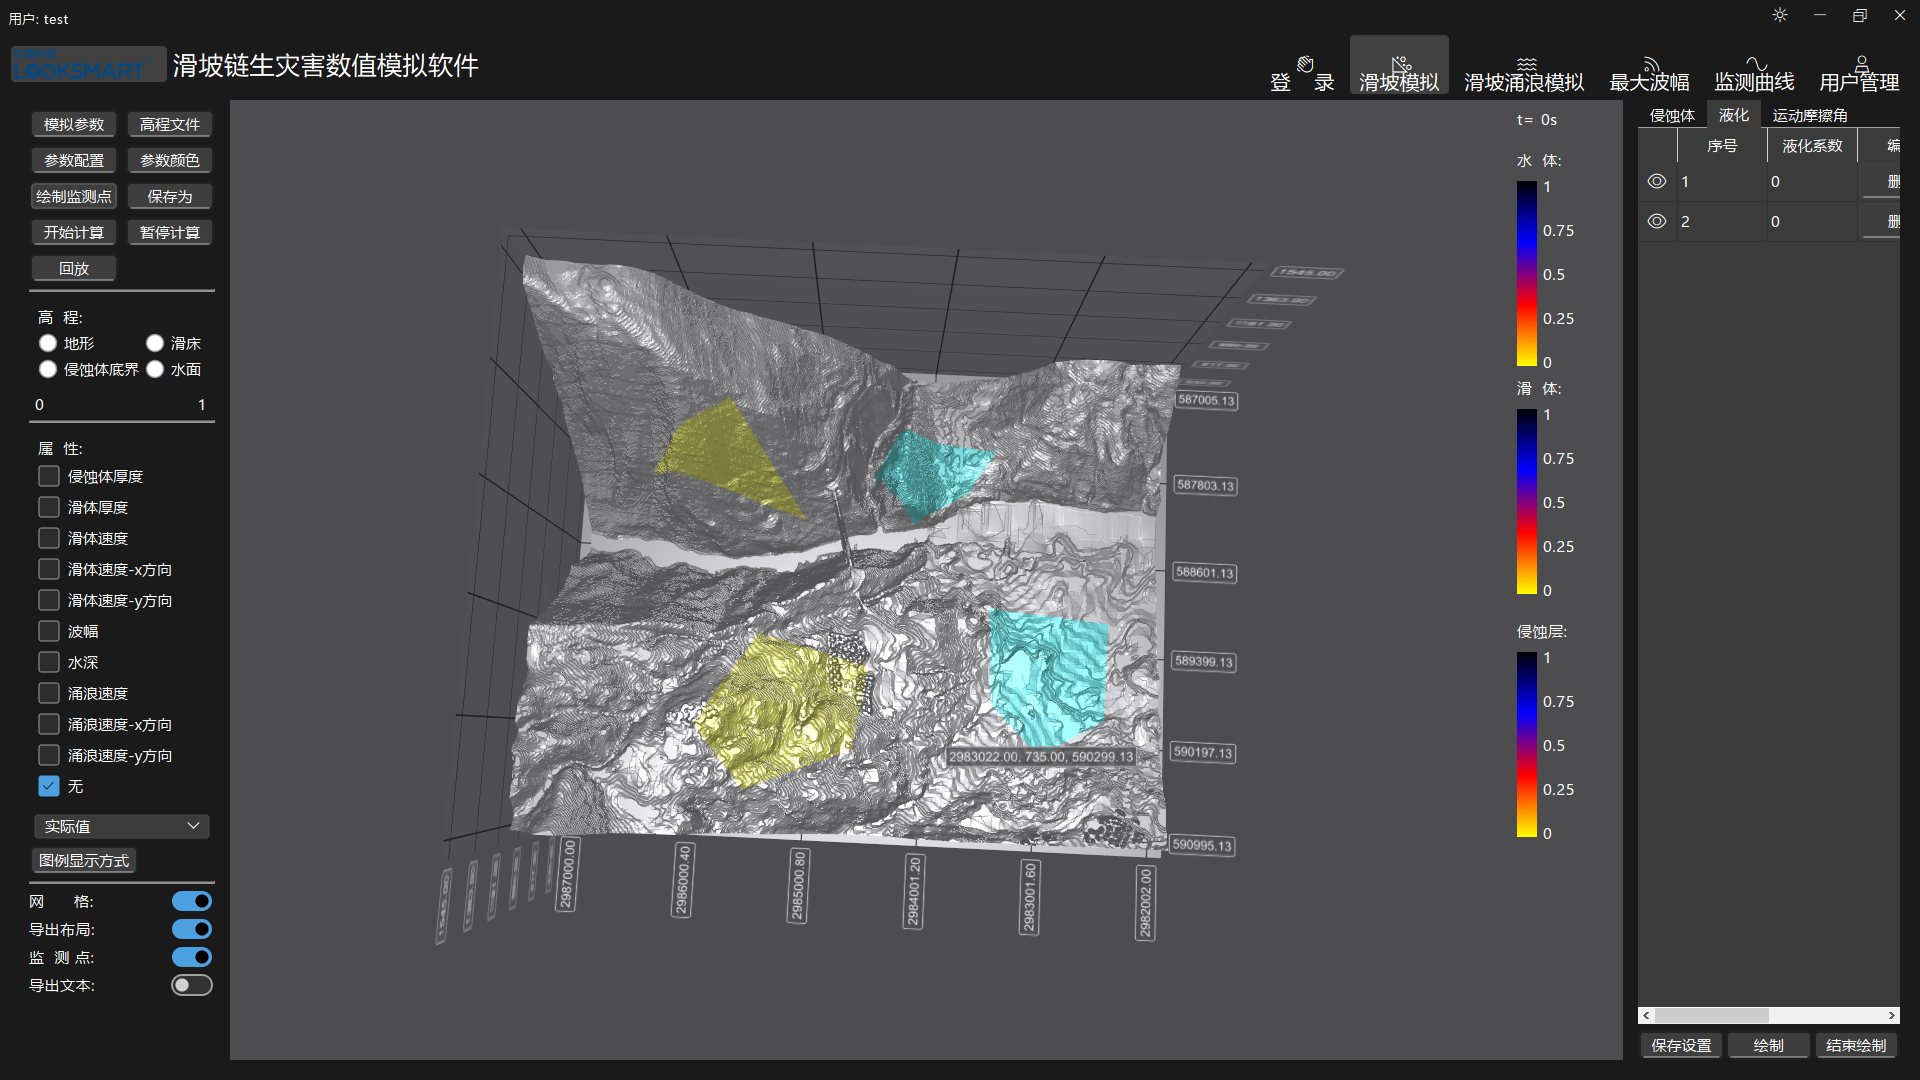Hide row 2 with its eye icon
This screenshot has width=1920, height=1080.
1657,222
